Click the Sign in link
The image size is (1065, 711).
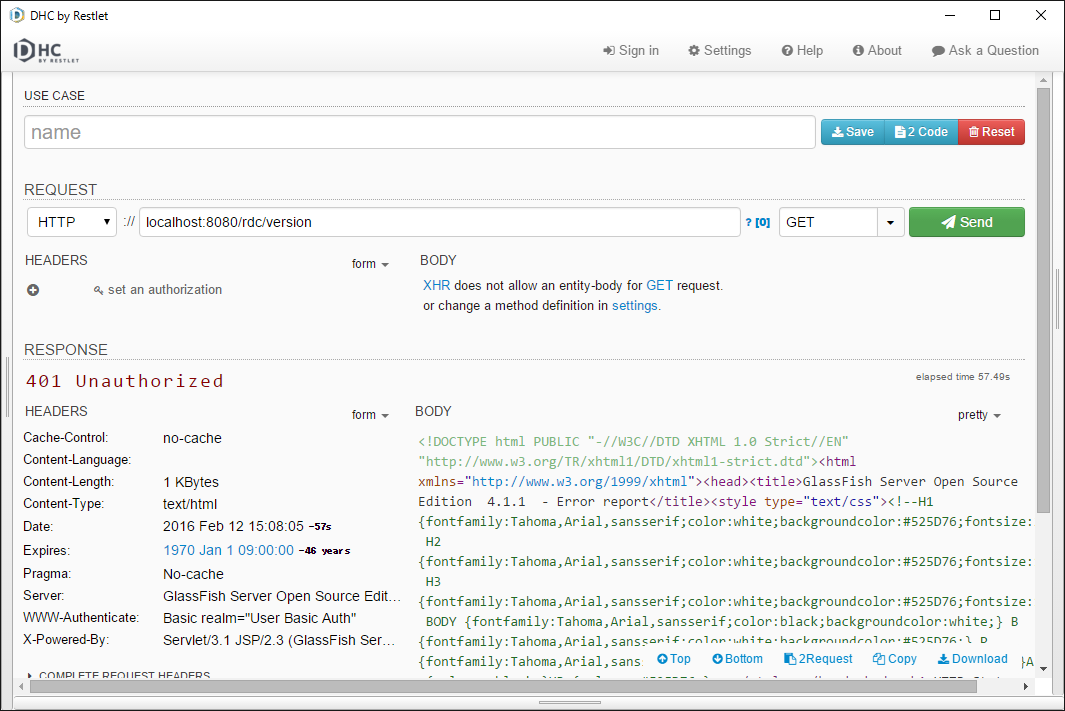coord(631,50)
